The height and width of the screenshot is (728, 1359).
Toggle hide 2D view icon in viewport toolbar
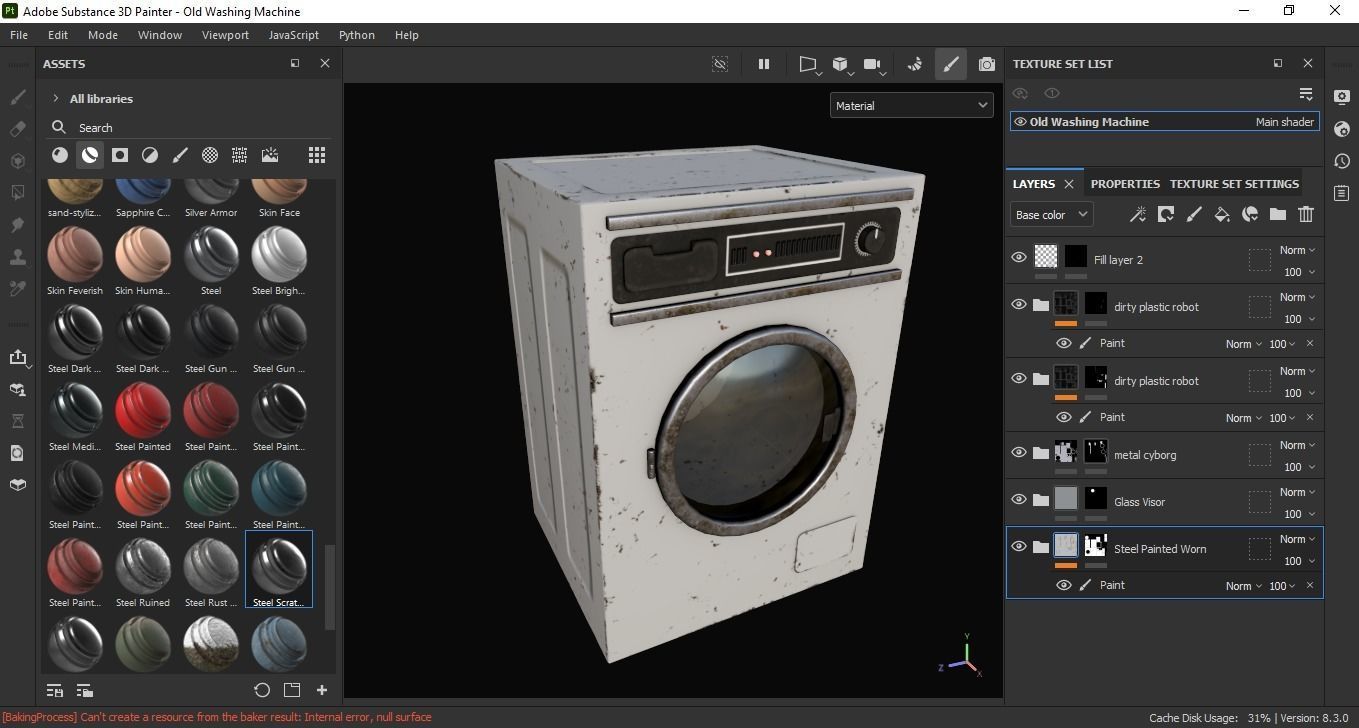coord(720,64)
